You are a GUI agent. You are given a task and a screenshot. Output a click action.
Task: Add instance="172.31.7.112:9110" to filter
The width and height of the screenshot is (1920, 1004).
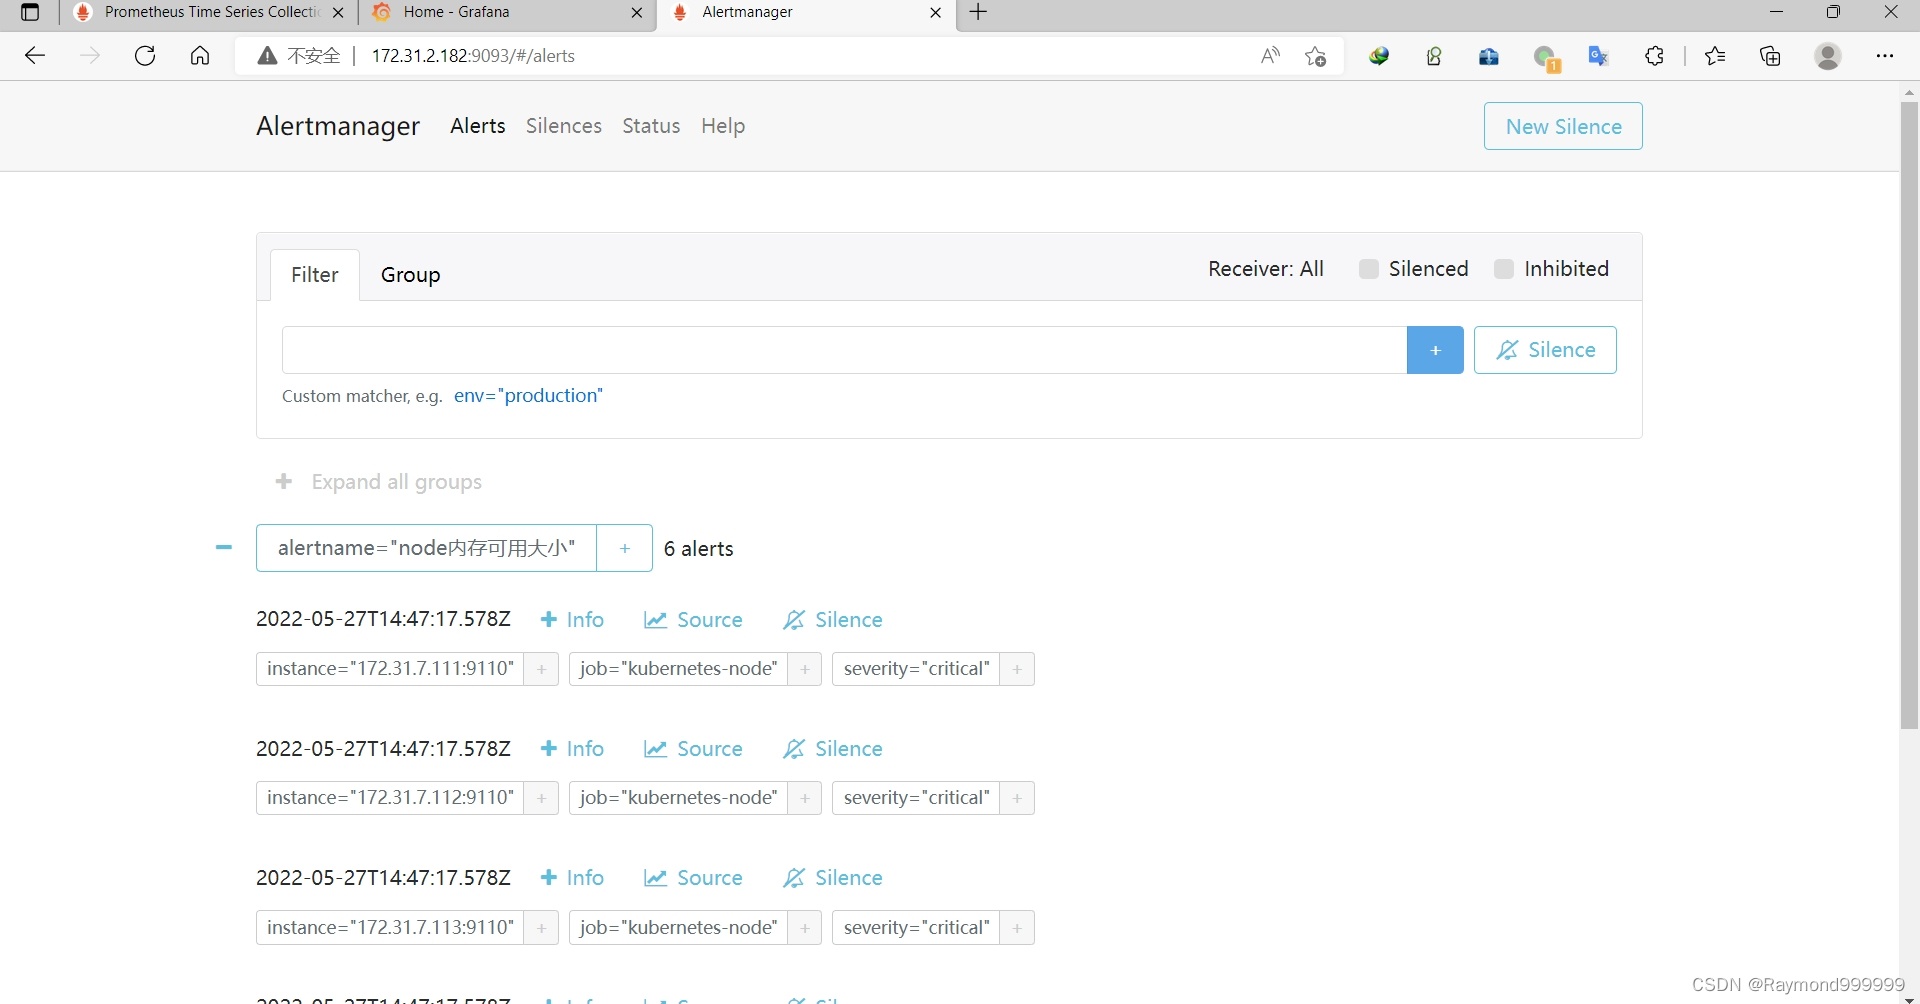(541, 798)
